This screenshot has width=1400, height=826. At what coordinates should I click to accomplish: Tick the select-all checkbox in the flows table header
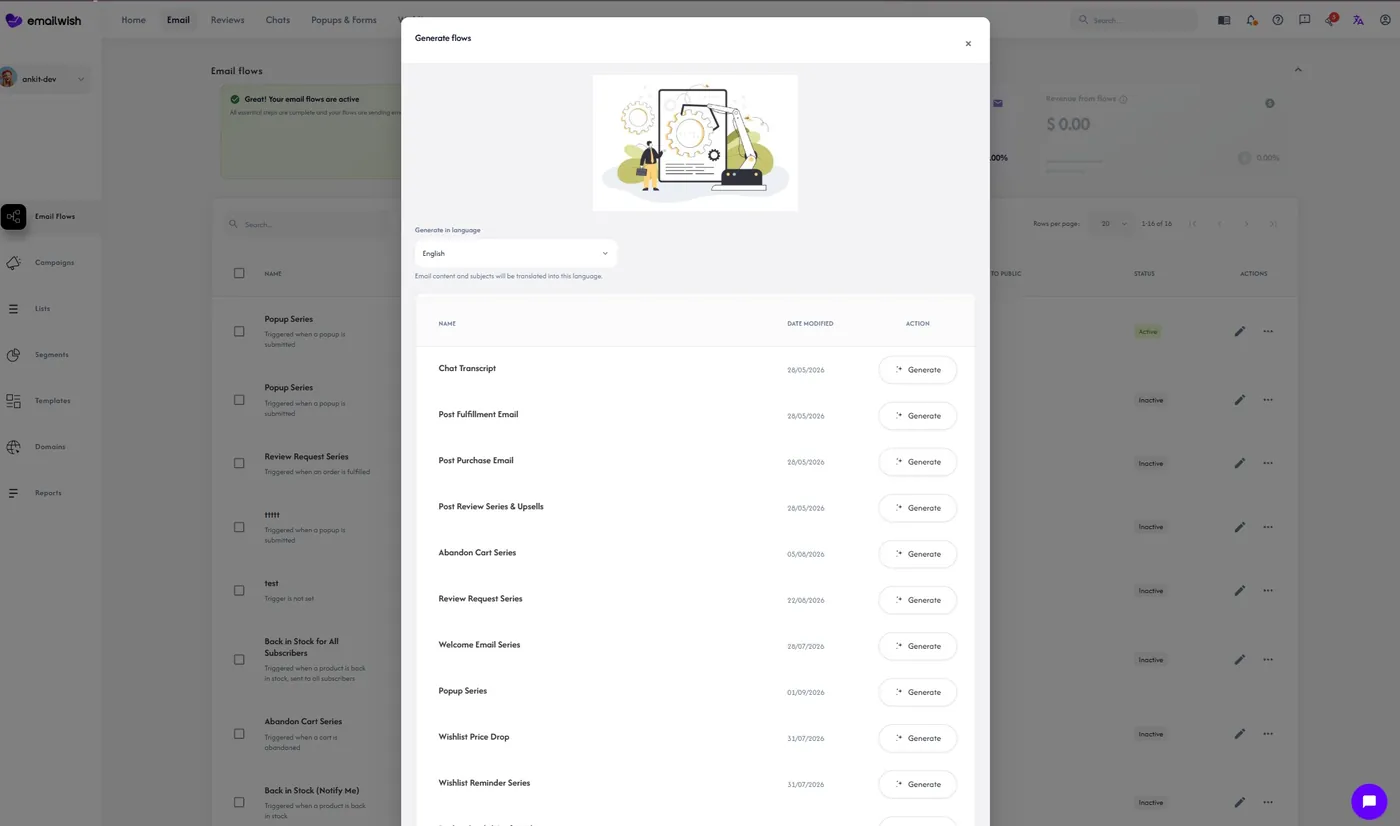[x=239, y=273]
